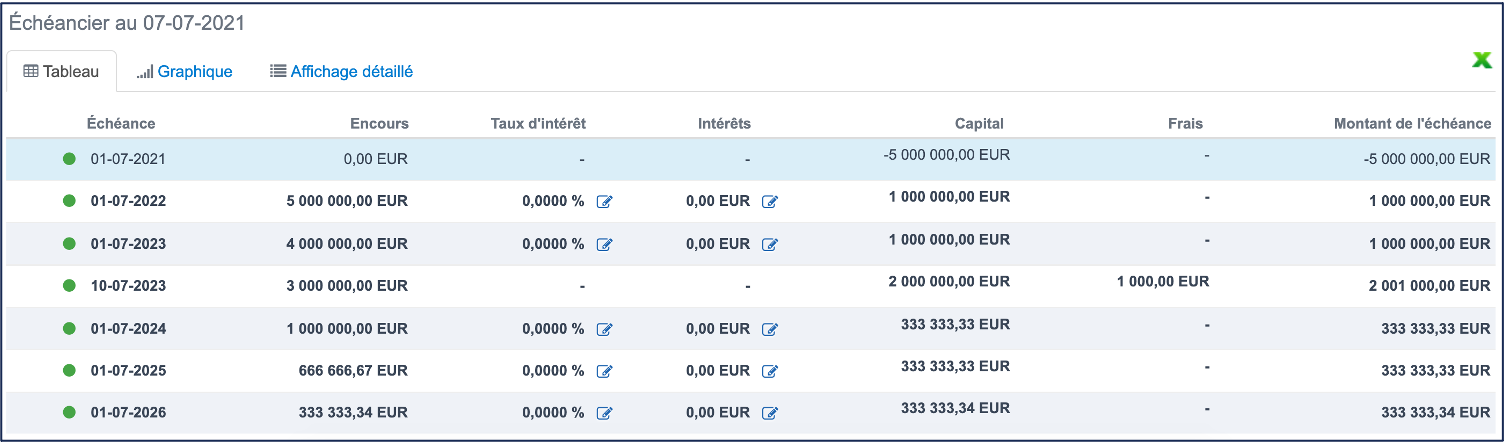Image resolution: width=1504 pixels, height=443 pixels.
Task: Click the Frais column header
Action: pos(1184,124)
